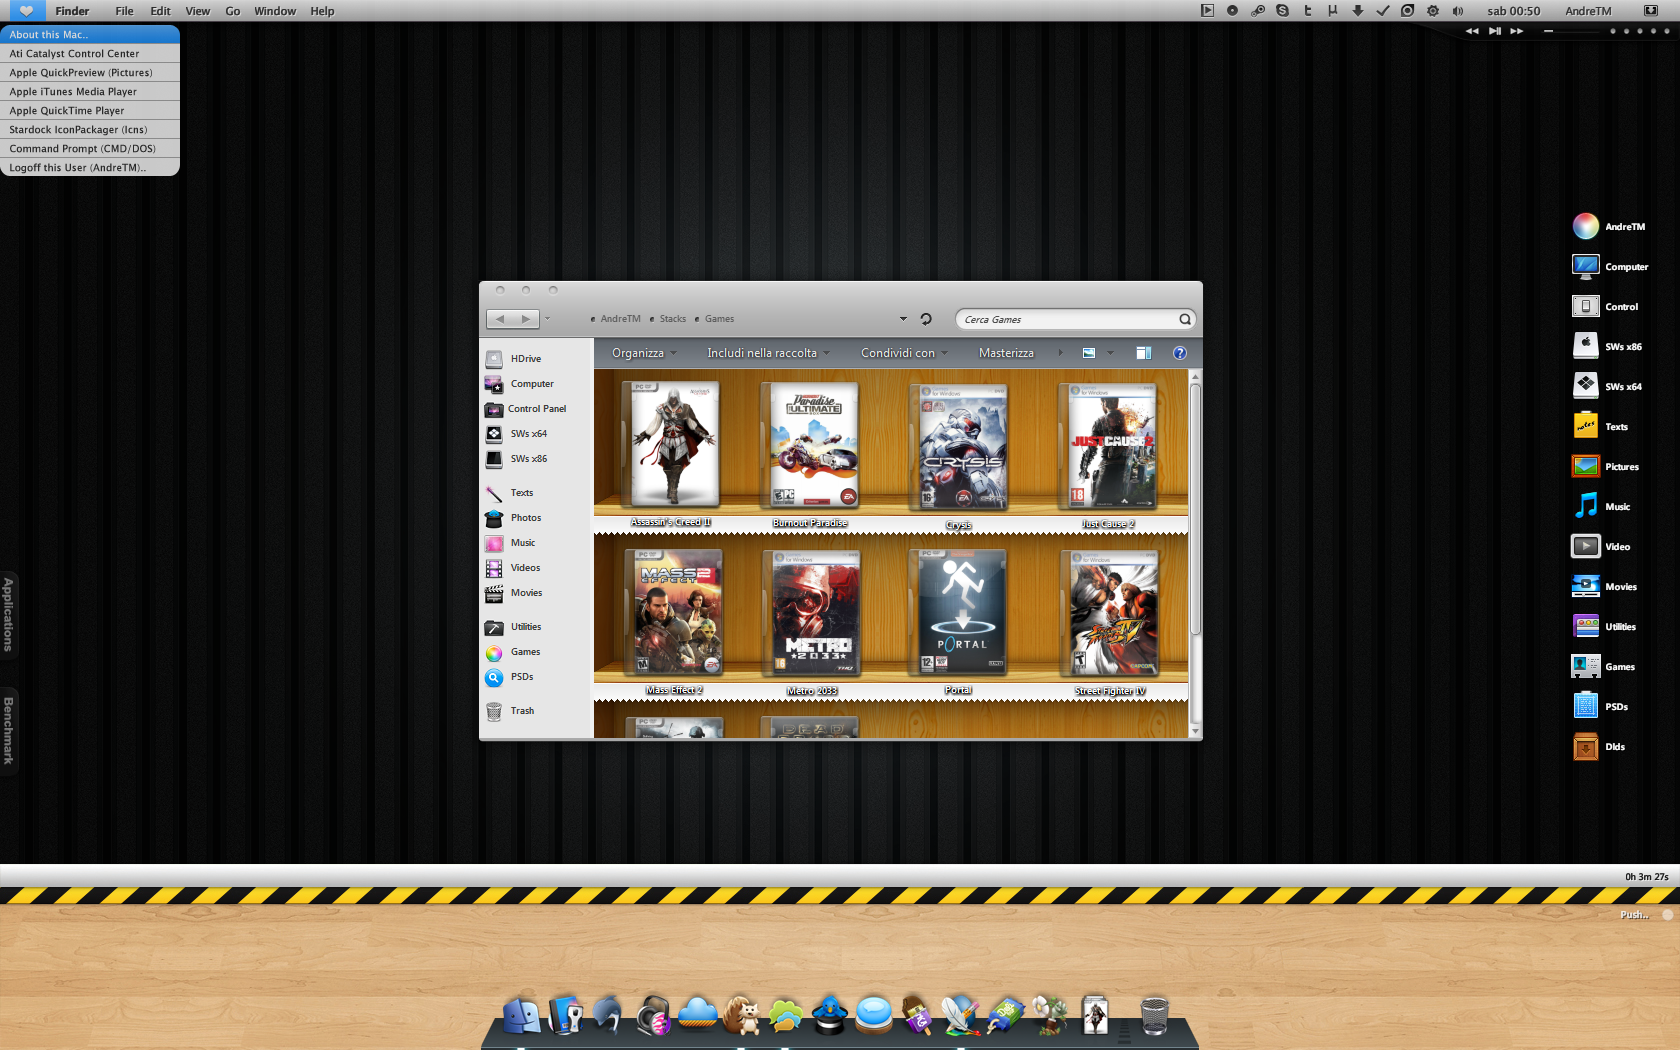The image size is (1680, 1050).
Task: Open the address bar history dropdown arrow
Action: (903, 319)
